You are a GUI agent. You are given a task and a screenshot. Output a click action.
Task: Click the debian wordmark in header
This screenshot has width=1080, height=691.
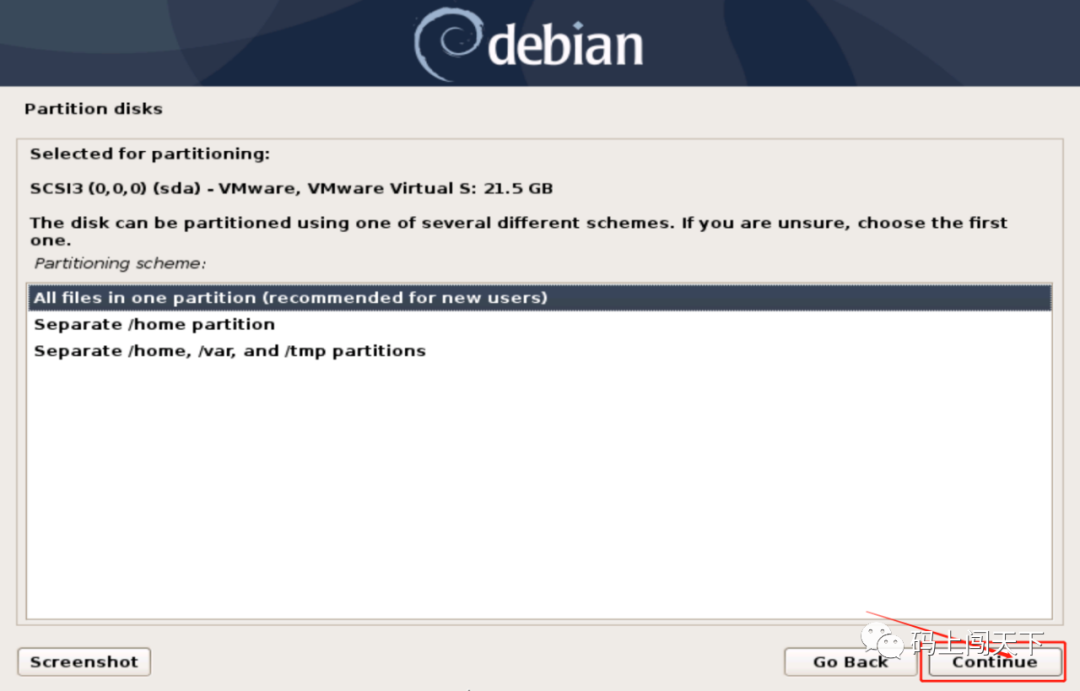(565, 45)
